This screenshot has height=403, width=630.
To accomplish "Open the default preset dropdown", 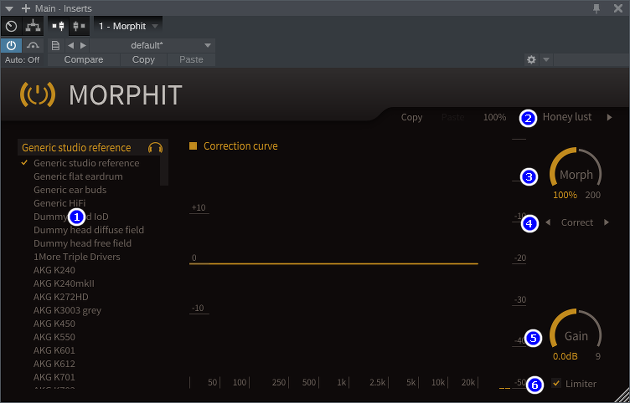I will coord(153,45).
